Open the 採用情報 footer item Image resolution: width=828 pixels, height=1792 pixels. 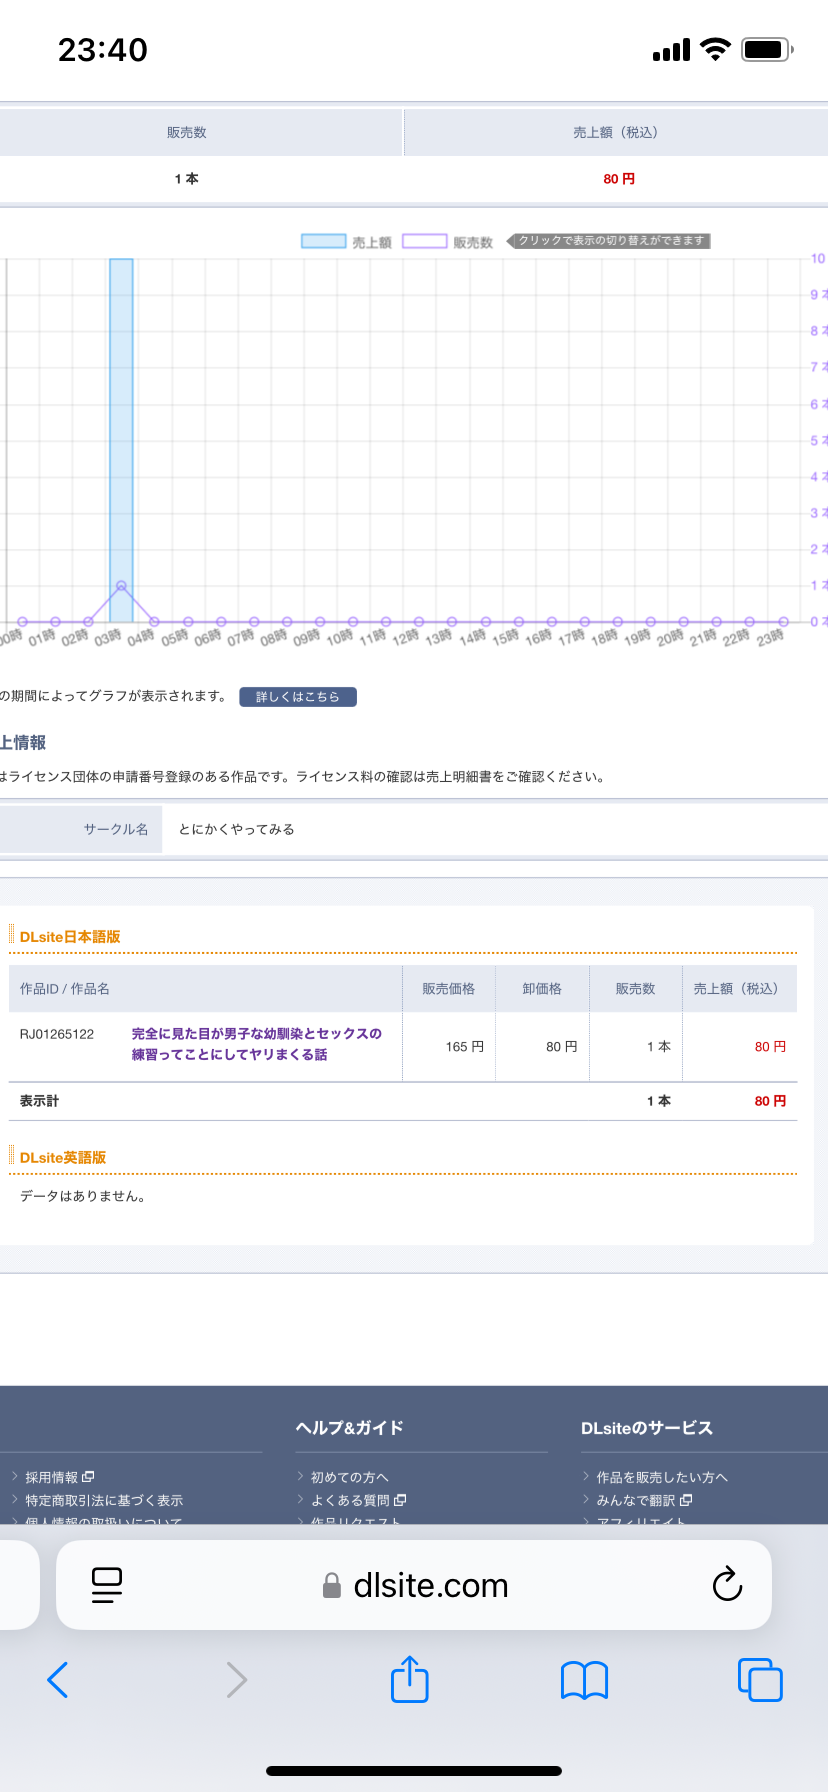coord(51,1477)
